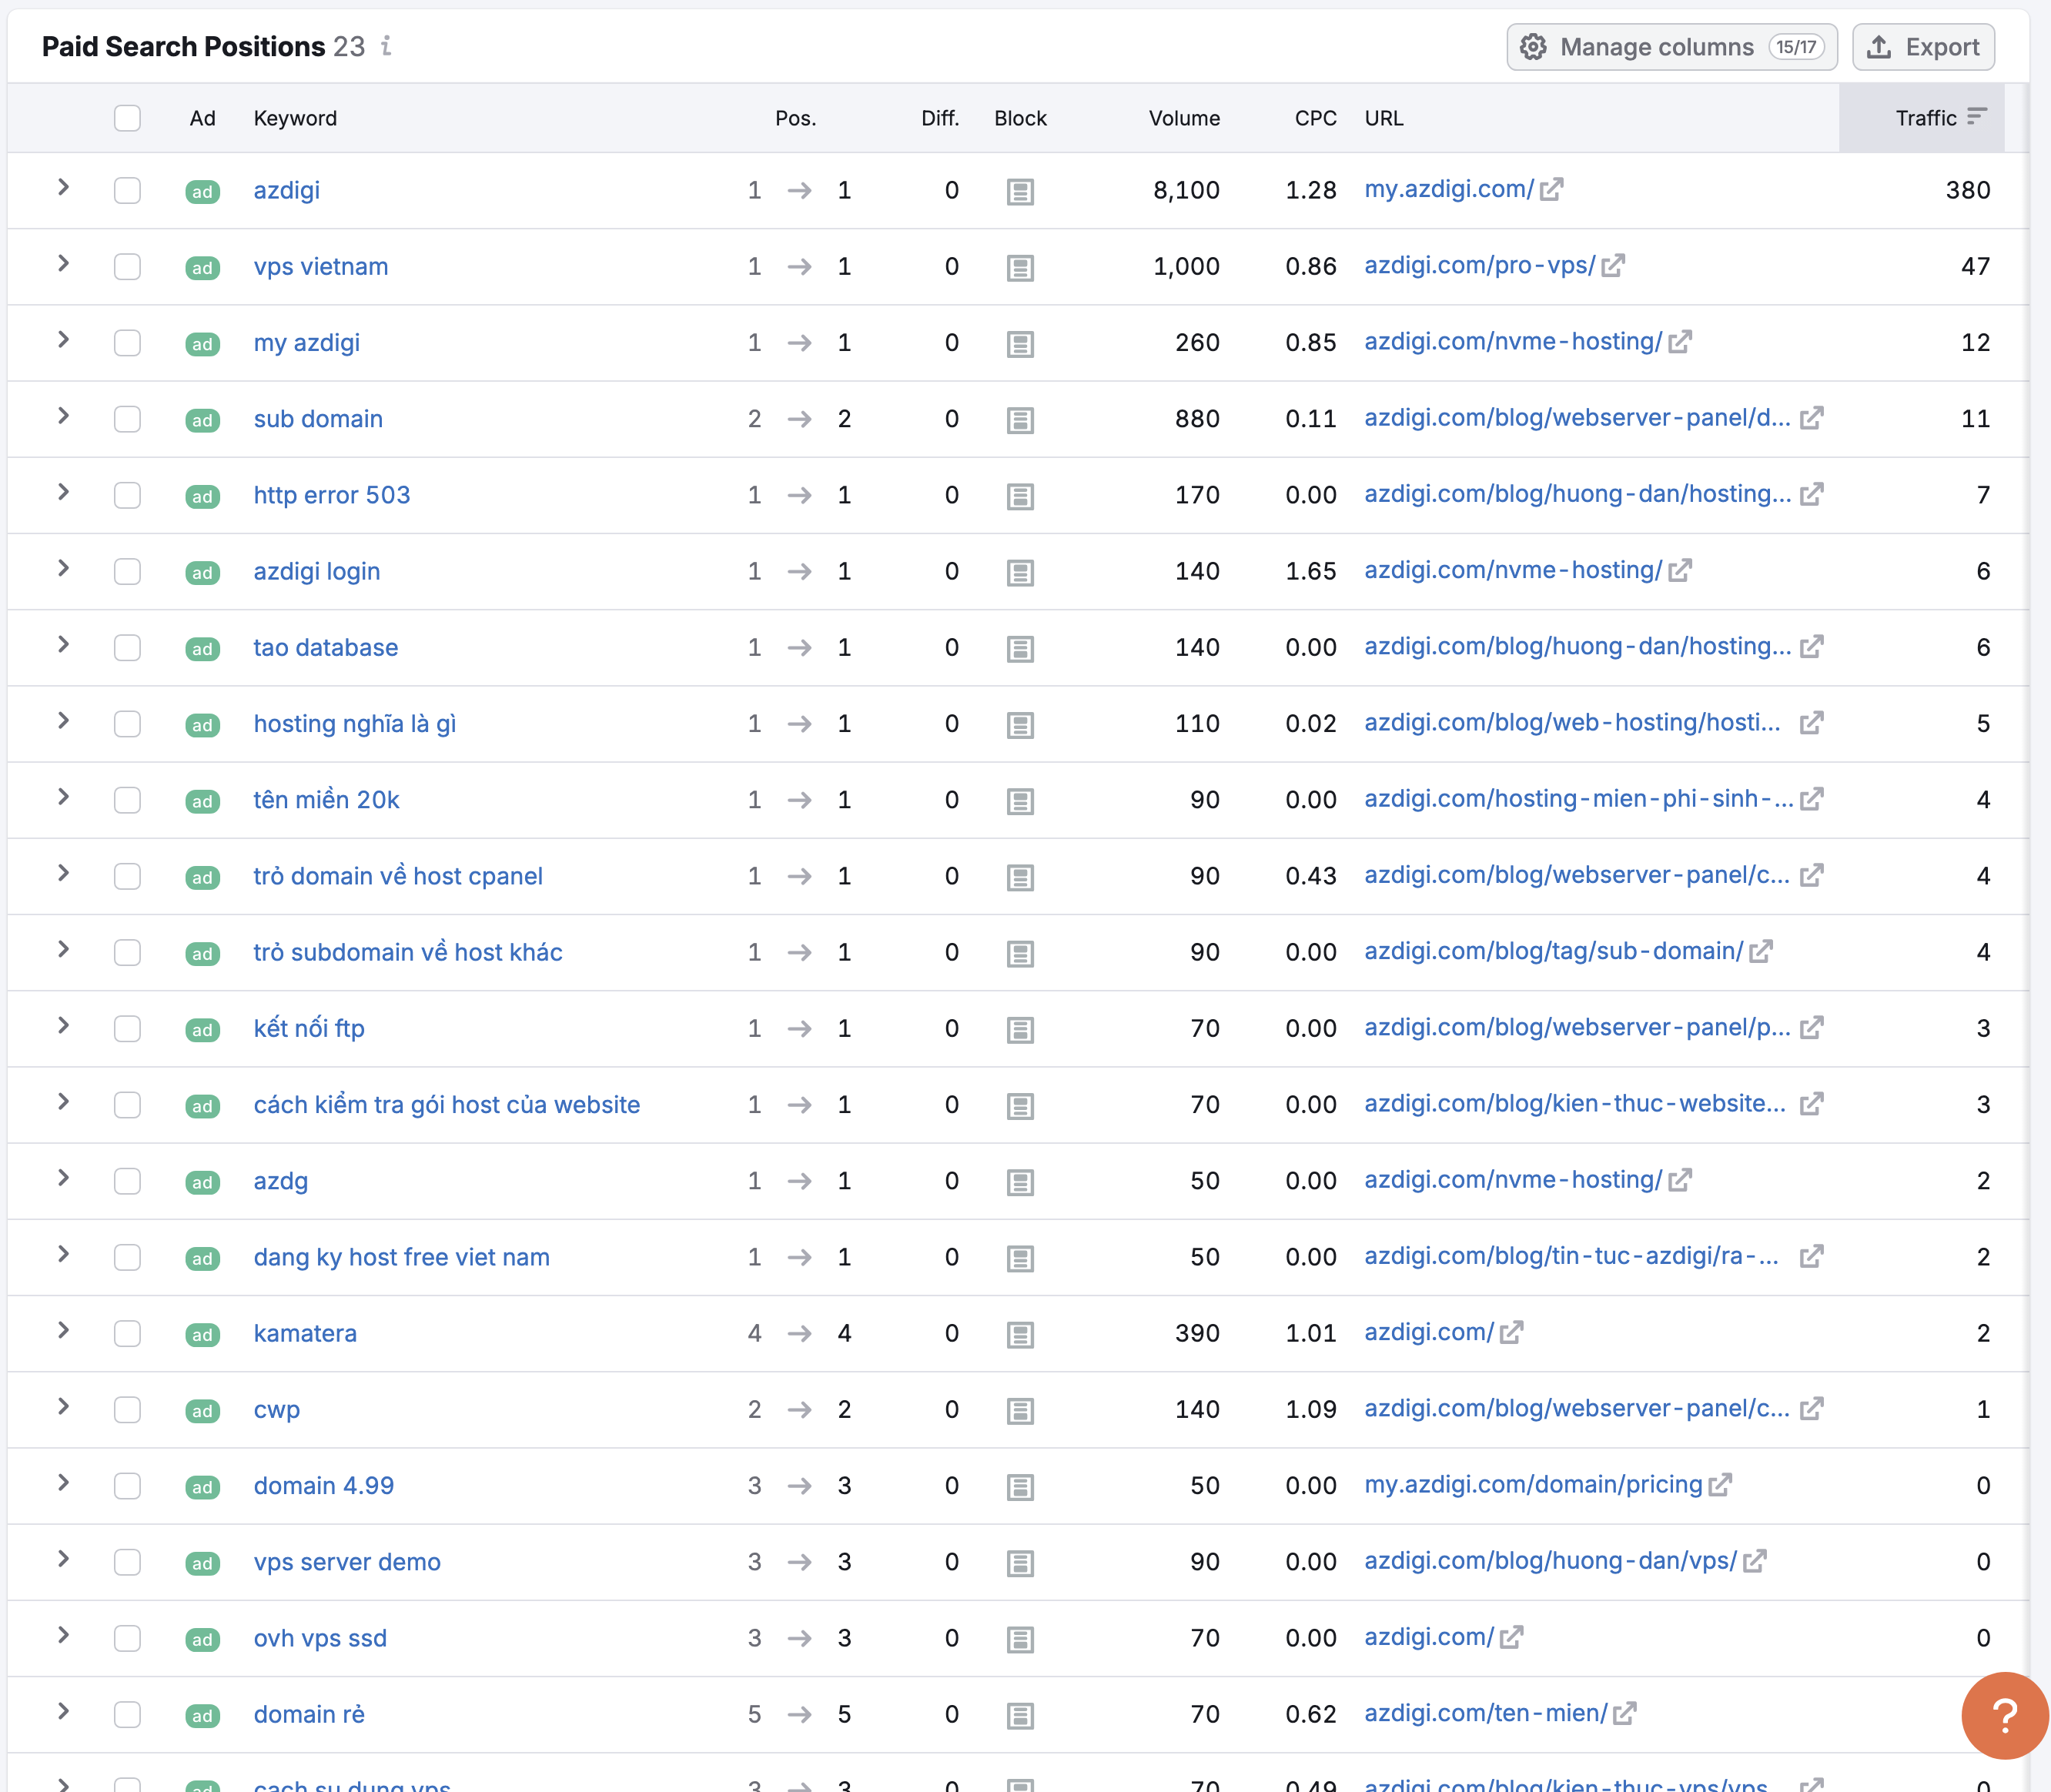Open the Manage columns button
The width and height of the screenshot is (2051, 1792).
click(1671, 47)
